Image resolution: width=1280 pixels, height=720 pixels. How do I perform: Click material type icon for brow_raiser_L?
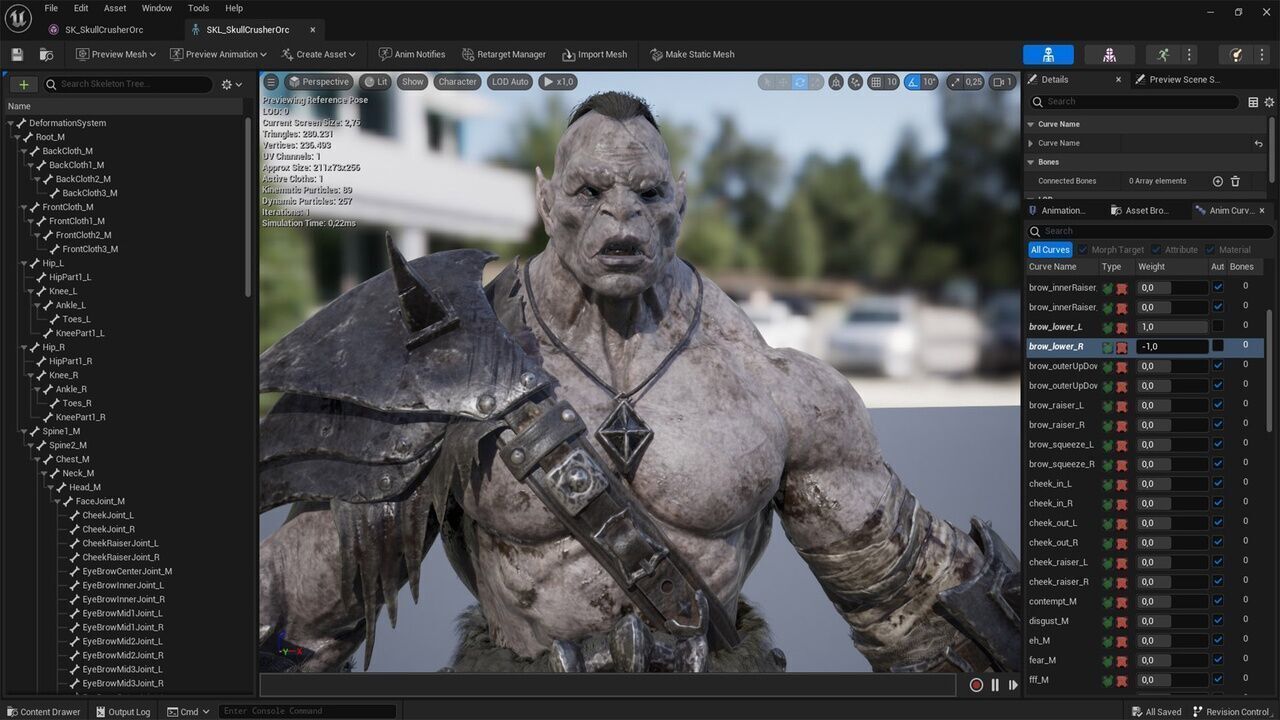pos(1122,406)
